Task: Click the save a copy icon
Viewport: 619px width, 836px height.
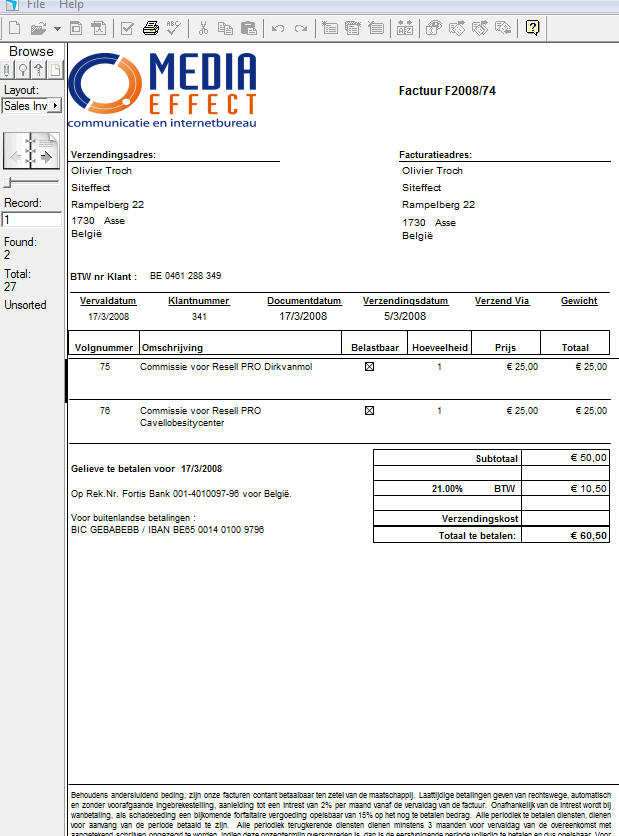Action: click(x=76, y=28)
